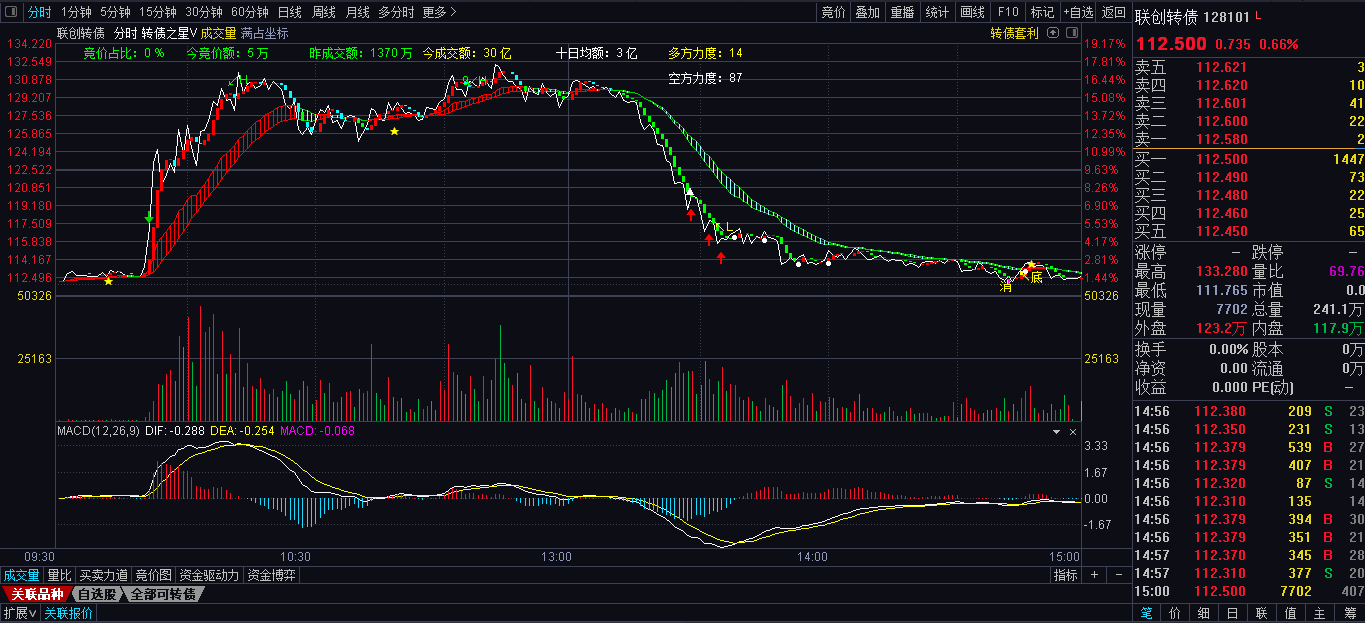
Task: Toggle the 竞价 auction display
Action: 833,12
